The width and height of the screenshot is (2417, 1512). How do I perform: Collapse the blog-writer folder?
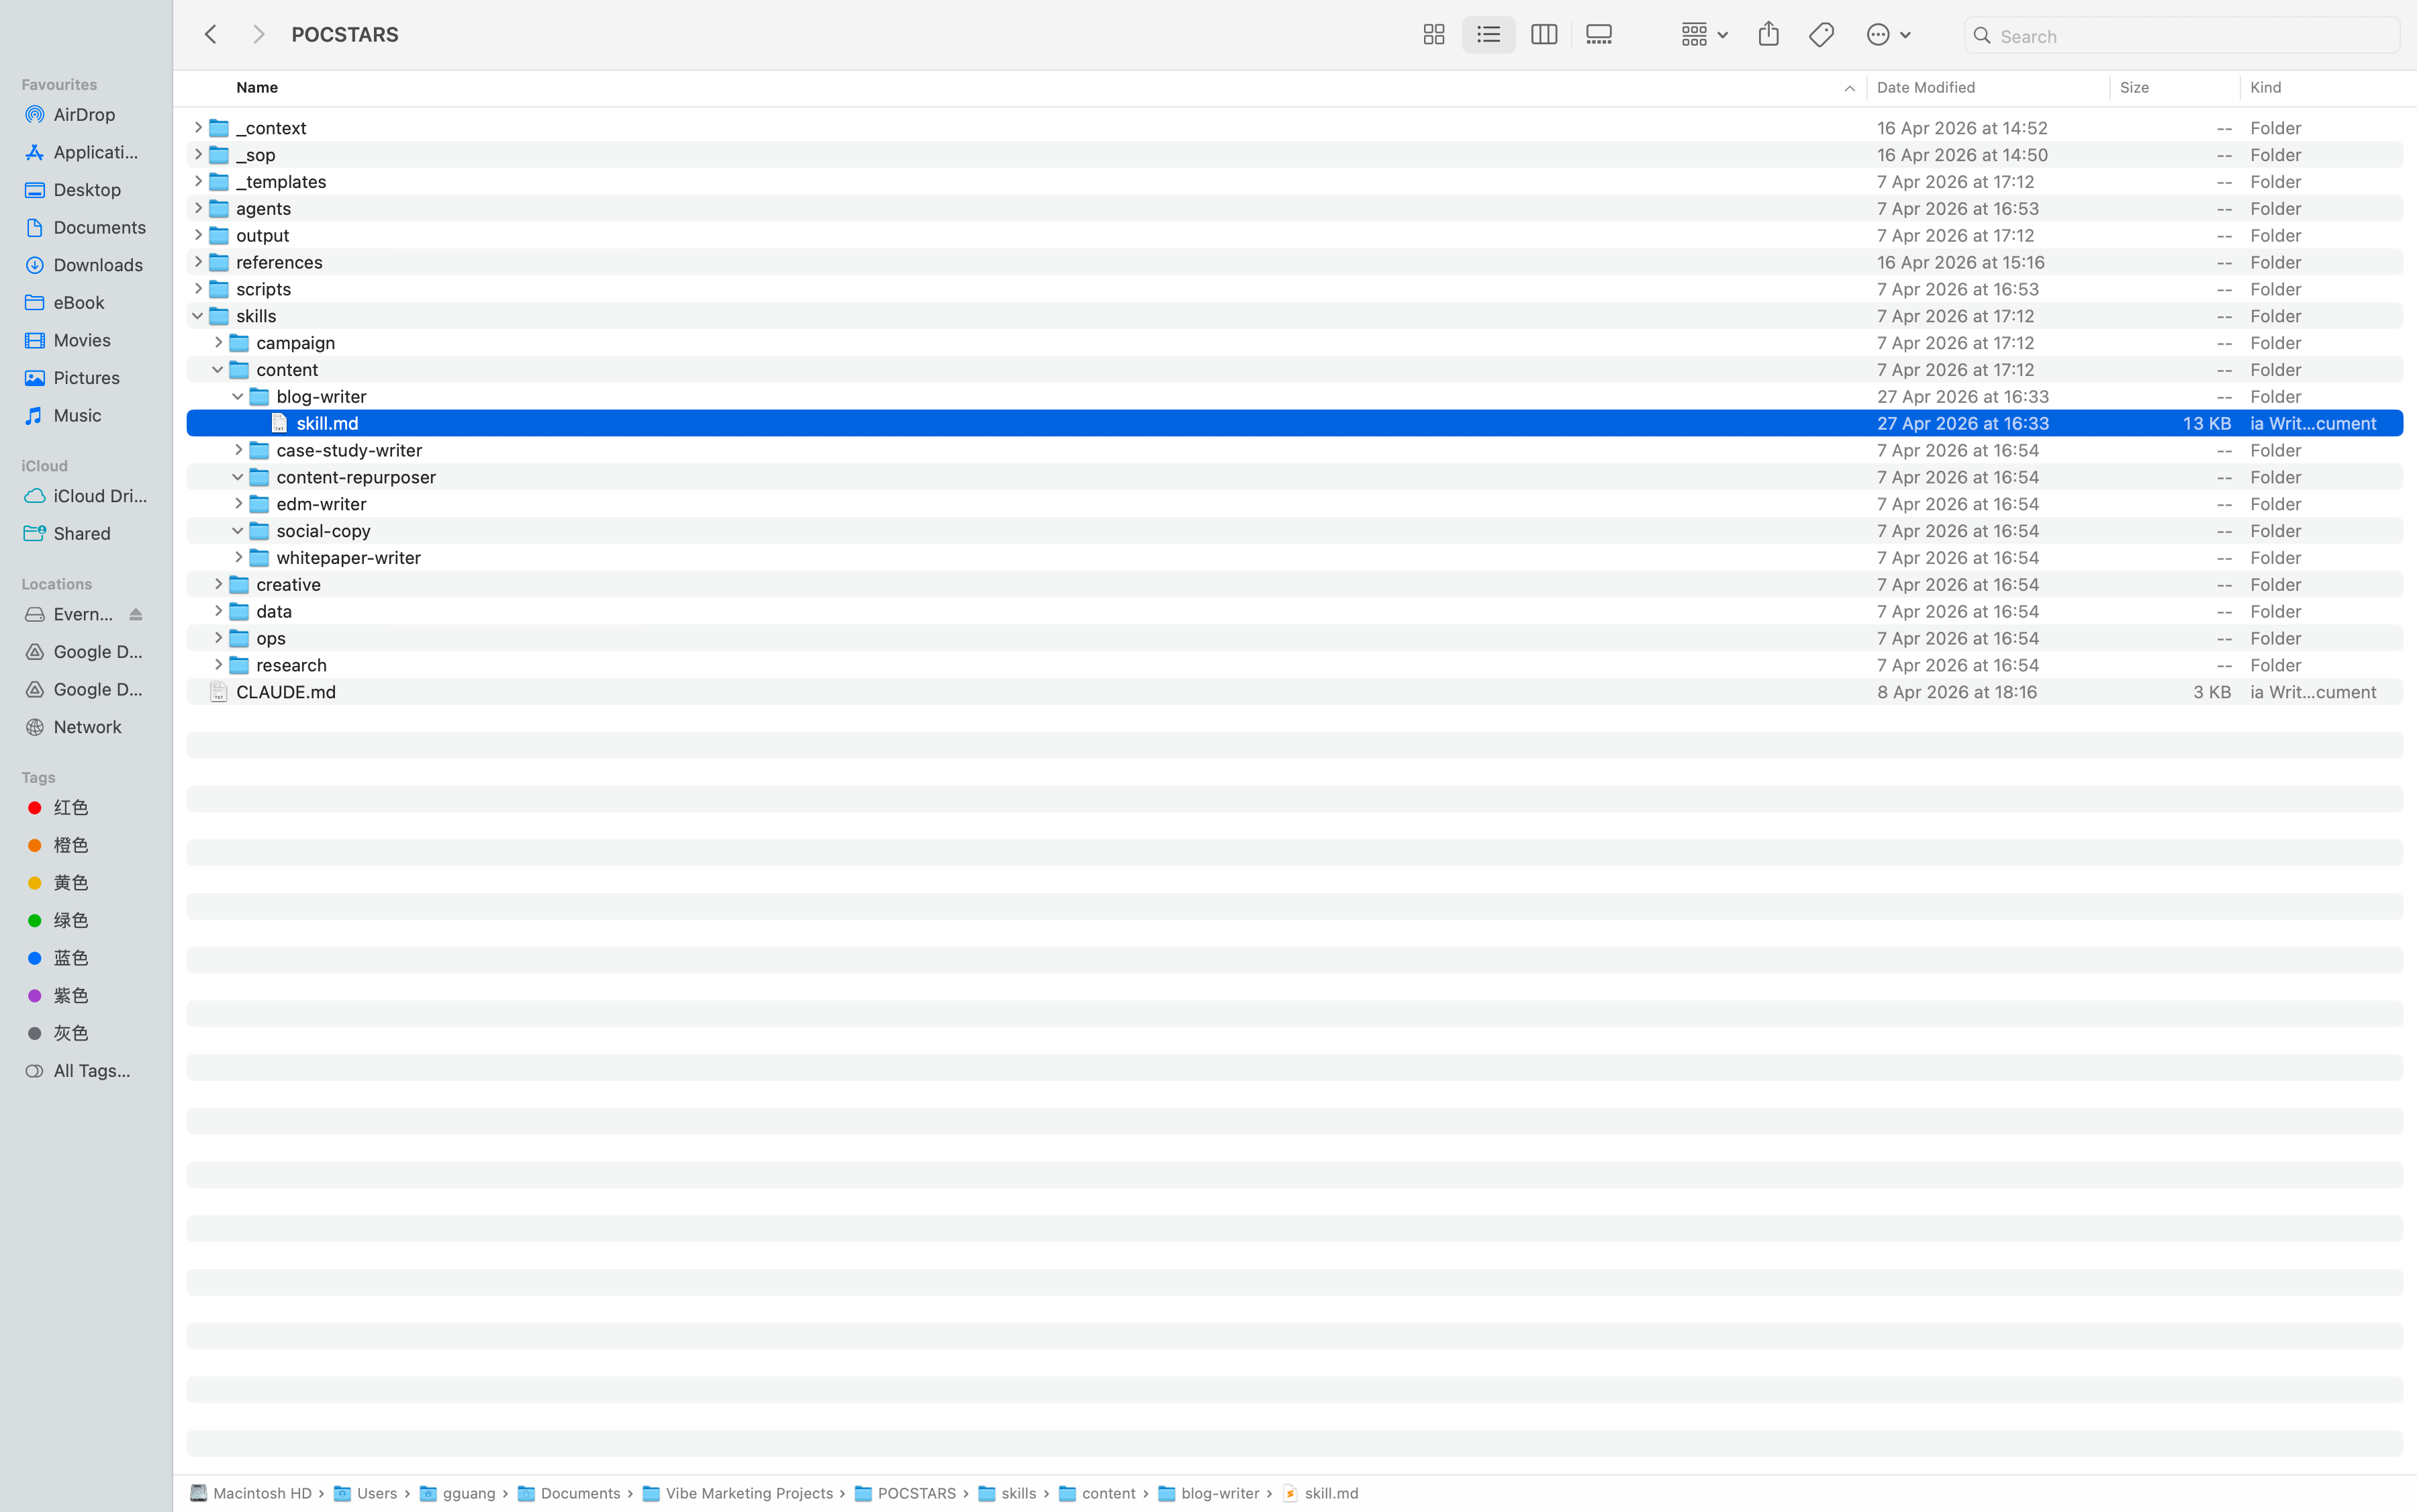coord(238,396)
